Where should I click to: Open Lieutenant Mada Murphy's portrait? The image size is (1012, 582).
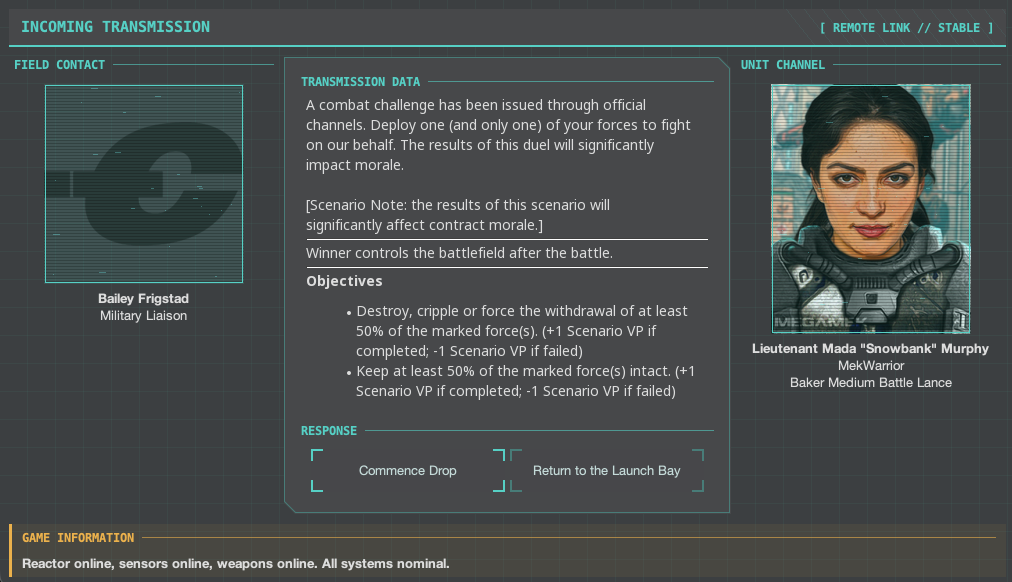click(871, 208)
